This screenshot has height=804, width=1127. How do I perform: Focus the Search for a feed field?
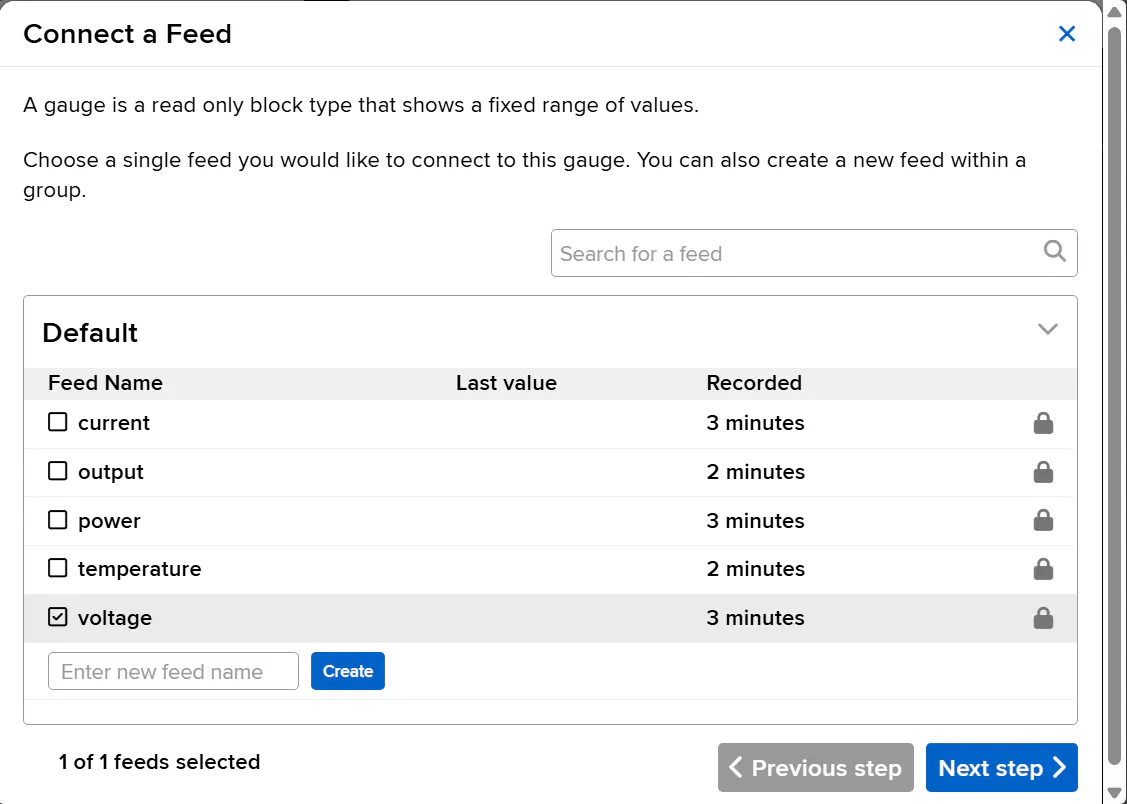tap(814, 253)
